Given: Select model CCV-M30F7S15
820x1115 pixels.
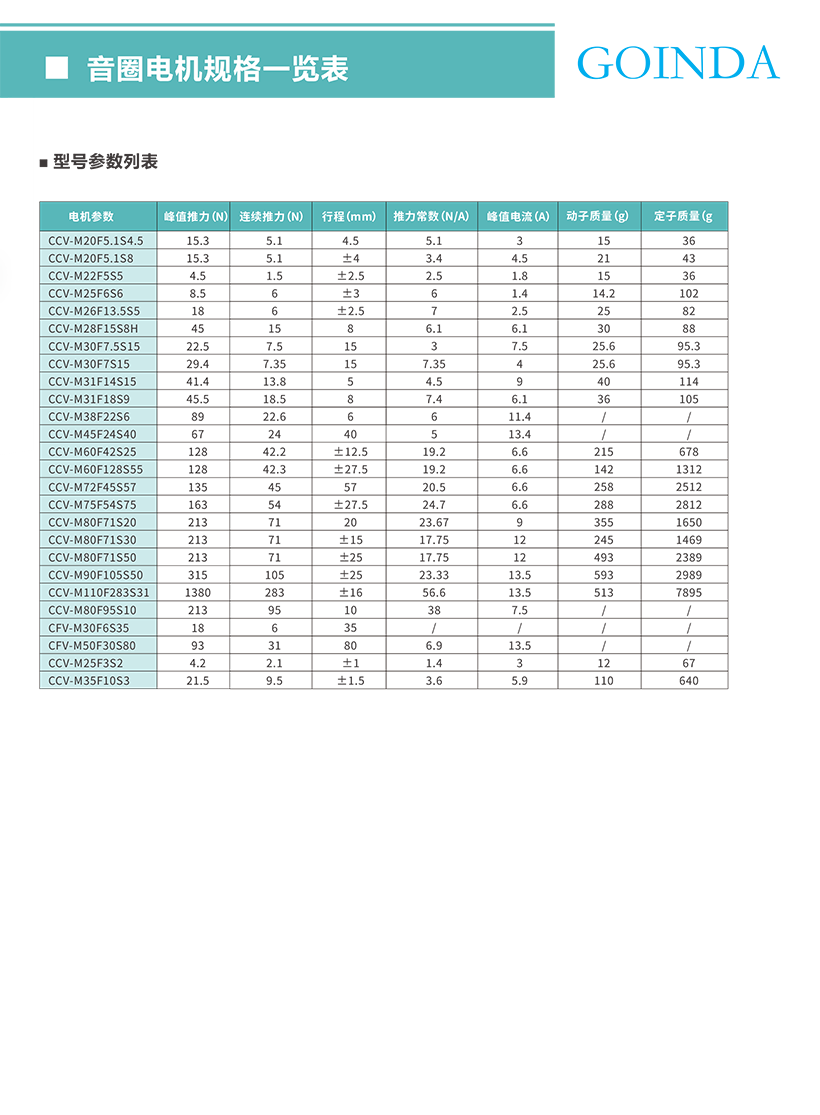Looking at the screenshot, I should (x=89, y=364).
